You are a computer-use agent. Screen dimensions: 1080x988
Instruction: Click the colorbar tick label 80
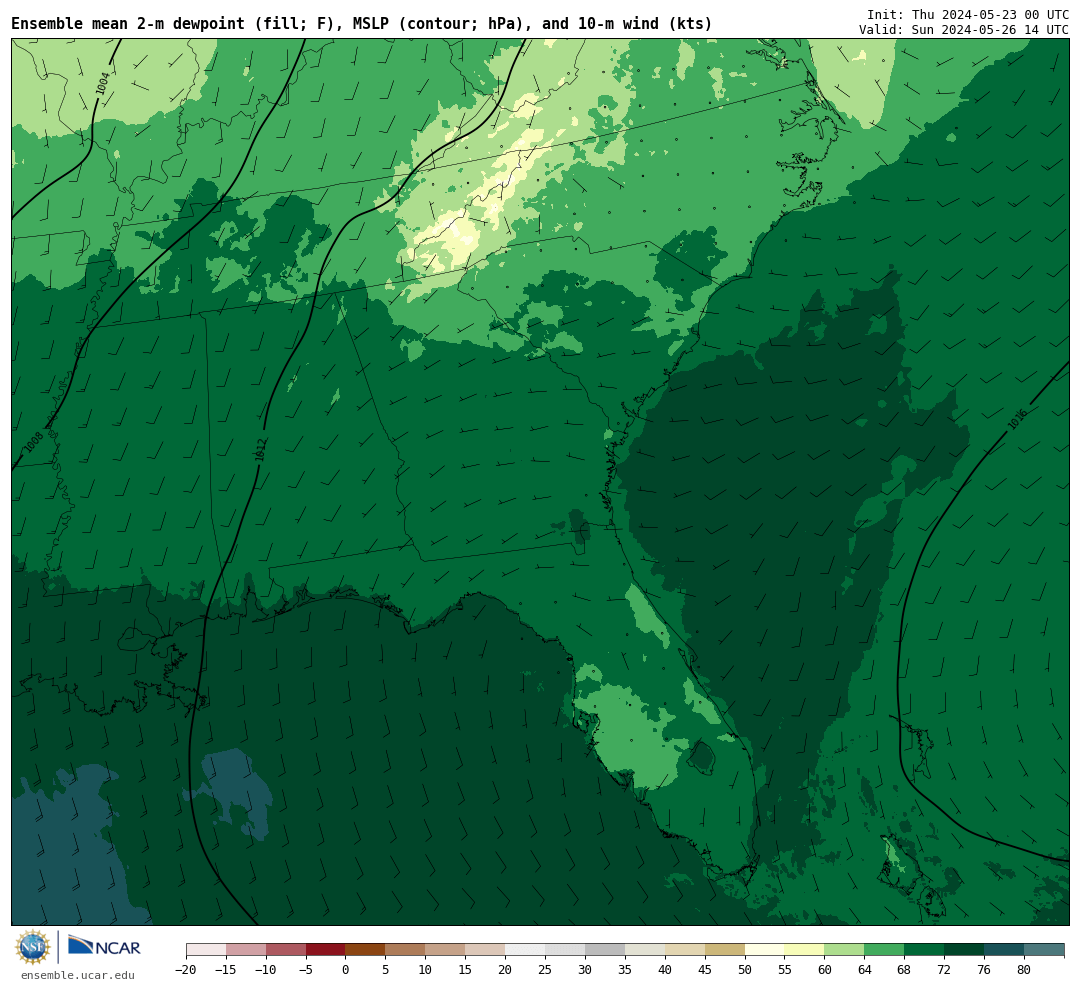pos(1024,970)
